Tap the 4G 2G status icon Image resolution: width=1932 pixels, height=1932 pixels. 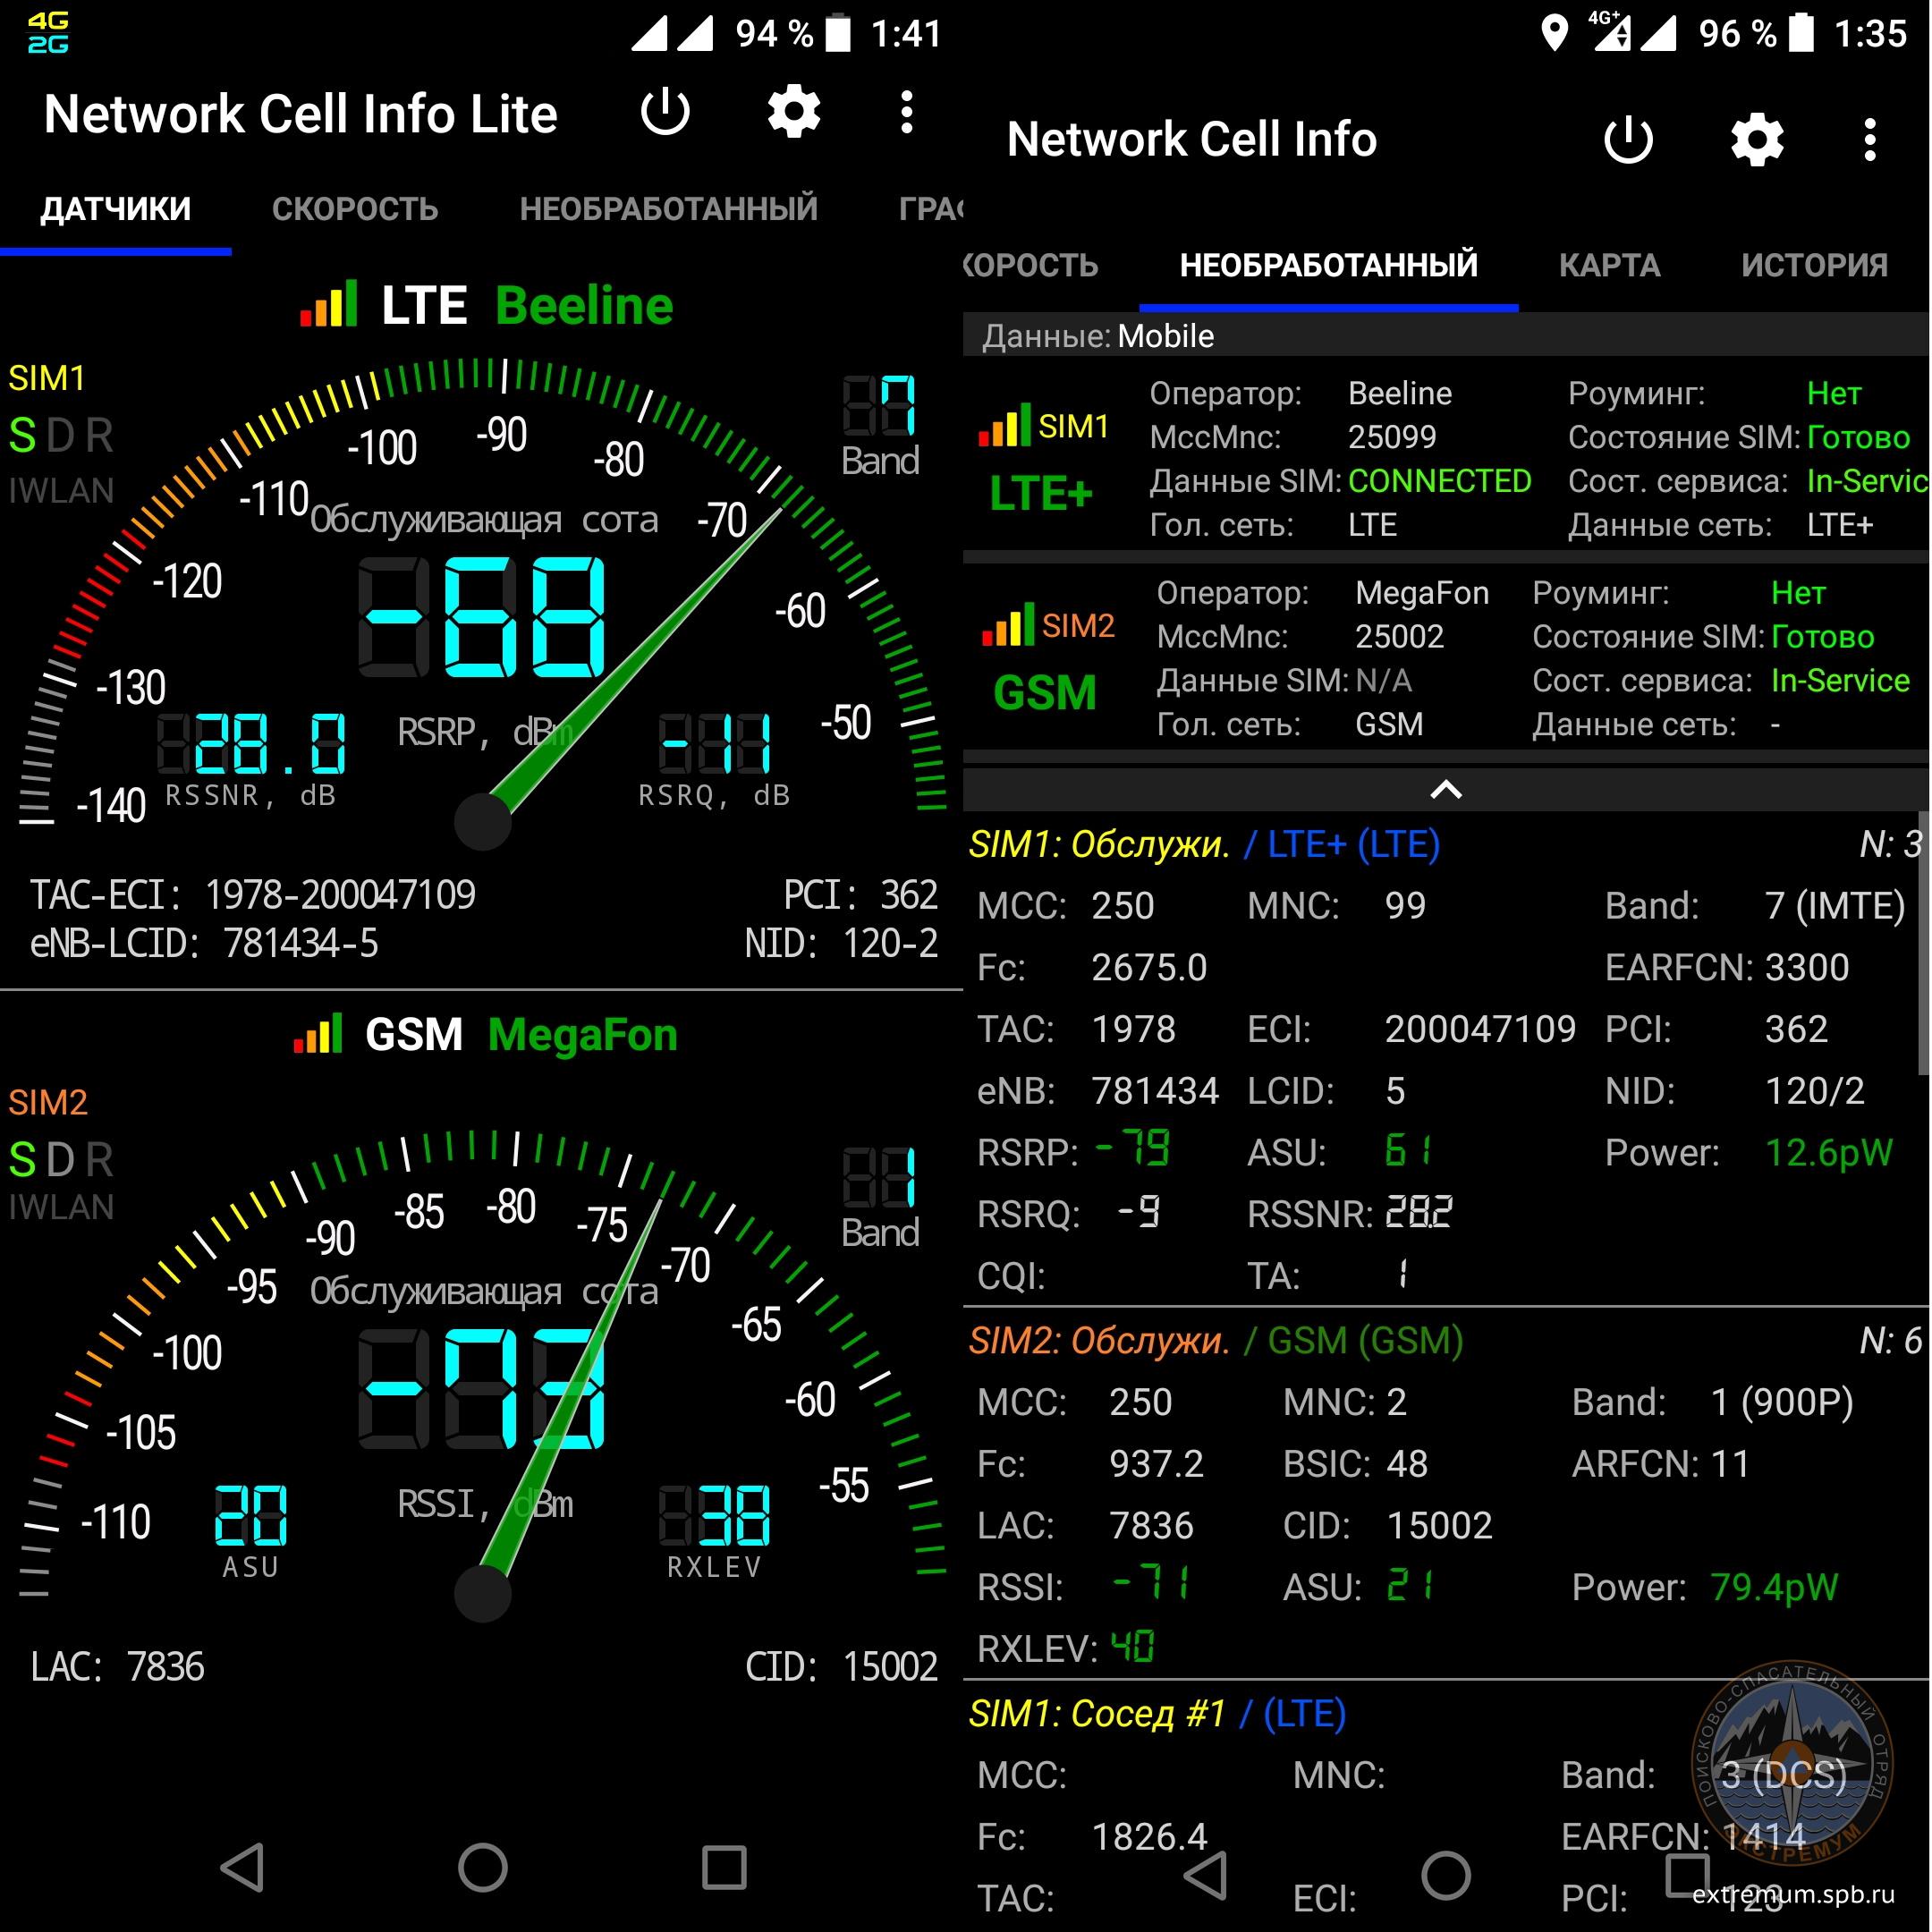click(x=47, y=33)
